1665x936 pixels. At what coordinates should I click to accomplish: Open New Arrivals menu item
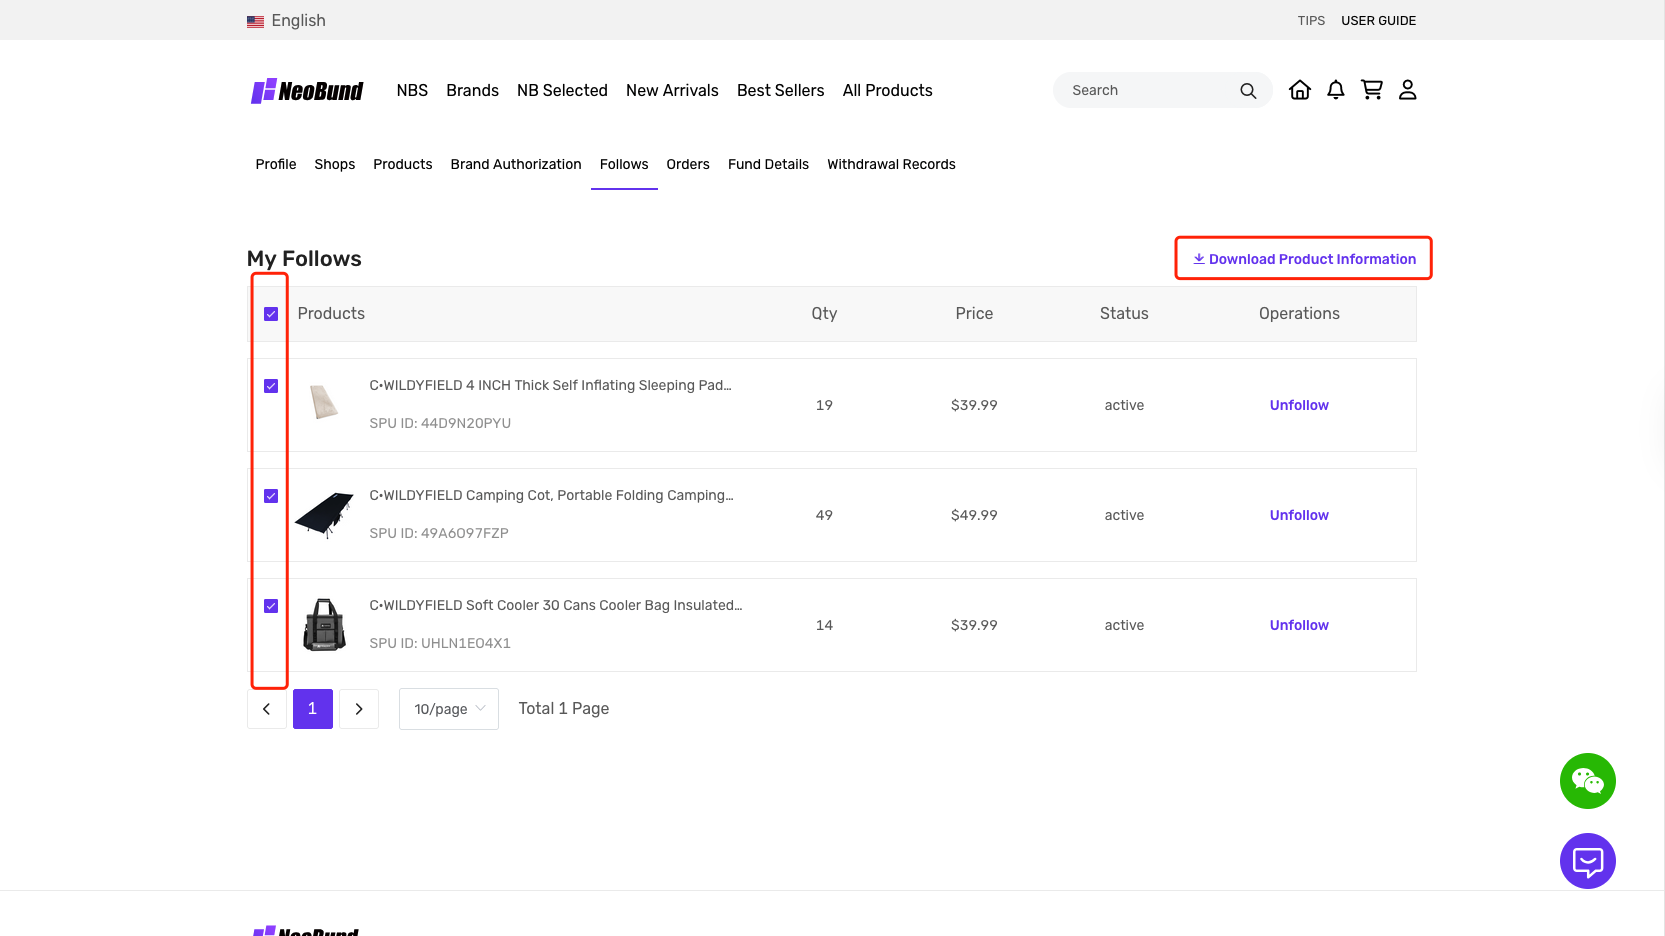coord(672,91)
